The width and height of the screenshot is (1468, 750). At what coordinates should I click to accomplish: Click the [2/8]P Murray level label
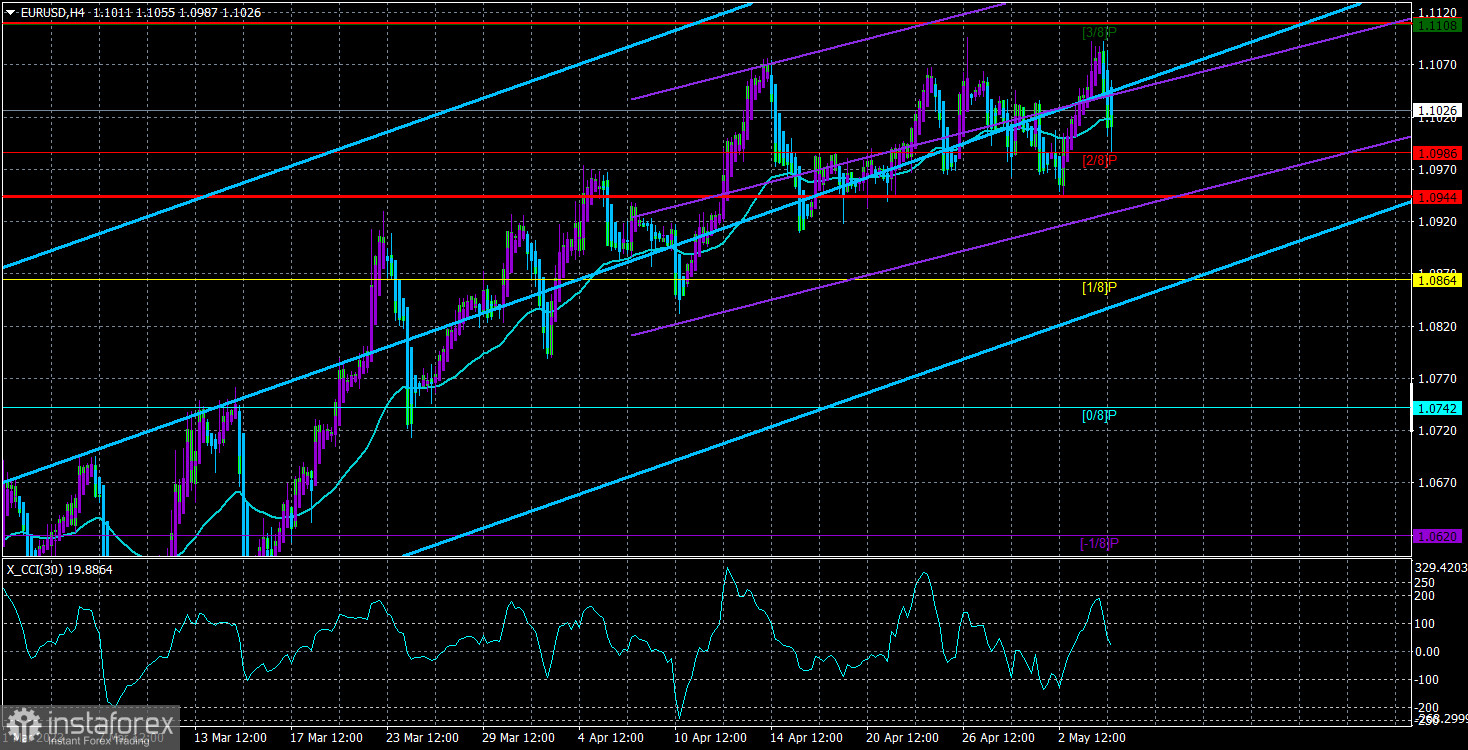[1100, 160]
